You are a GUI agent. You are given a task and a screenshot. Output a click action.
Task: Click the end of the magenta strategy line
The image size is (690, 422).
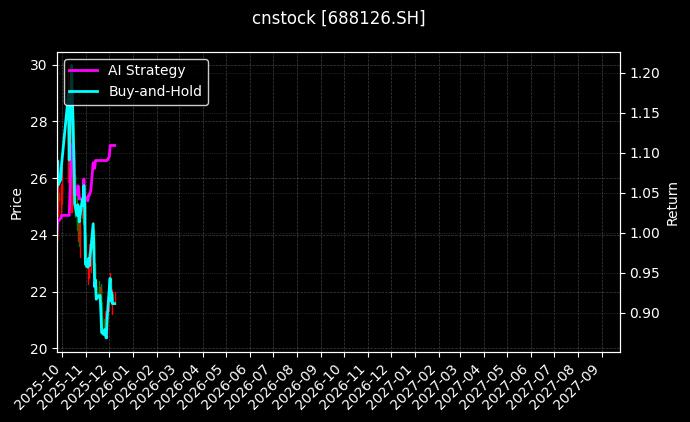coord(115,146)
